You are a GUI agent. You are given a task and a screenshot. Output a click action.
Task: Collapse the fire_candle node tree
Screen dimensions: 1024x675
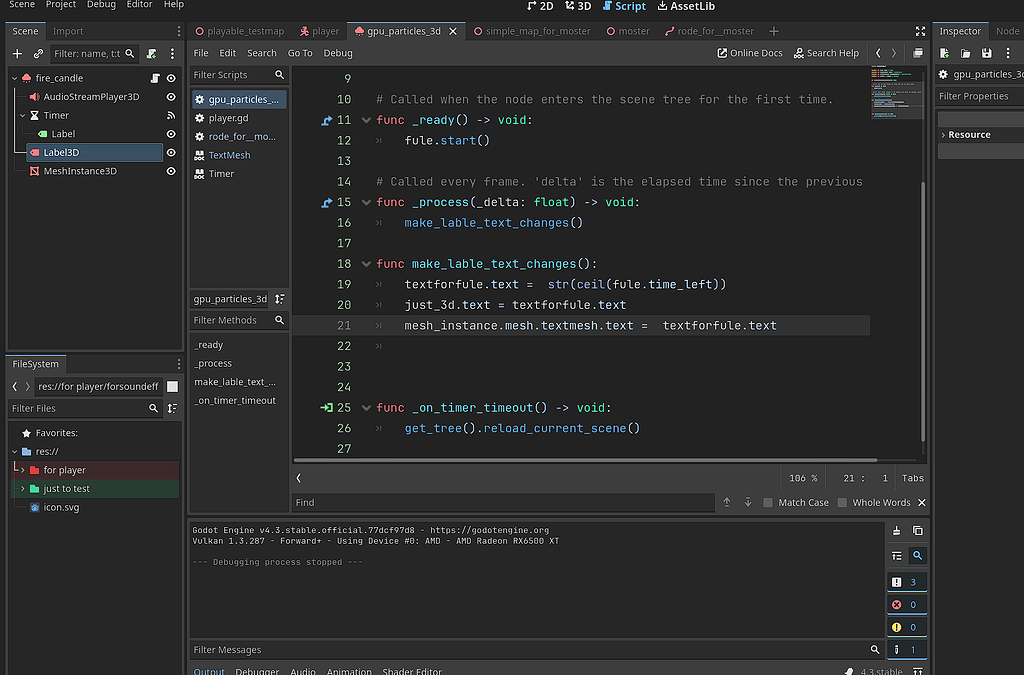pyautogui.click(x=14, y=77)
